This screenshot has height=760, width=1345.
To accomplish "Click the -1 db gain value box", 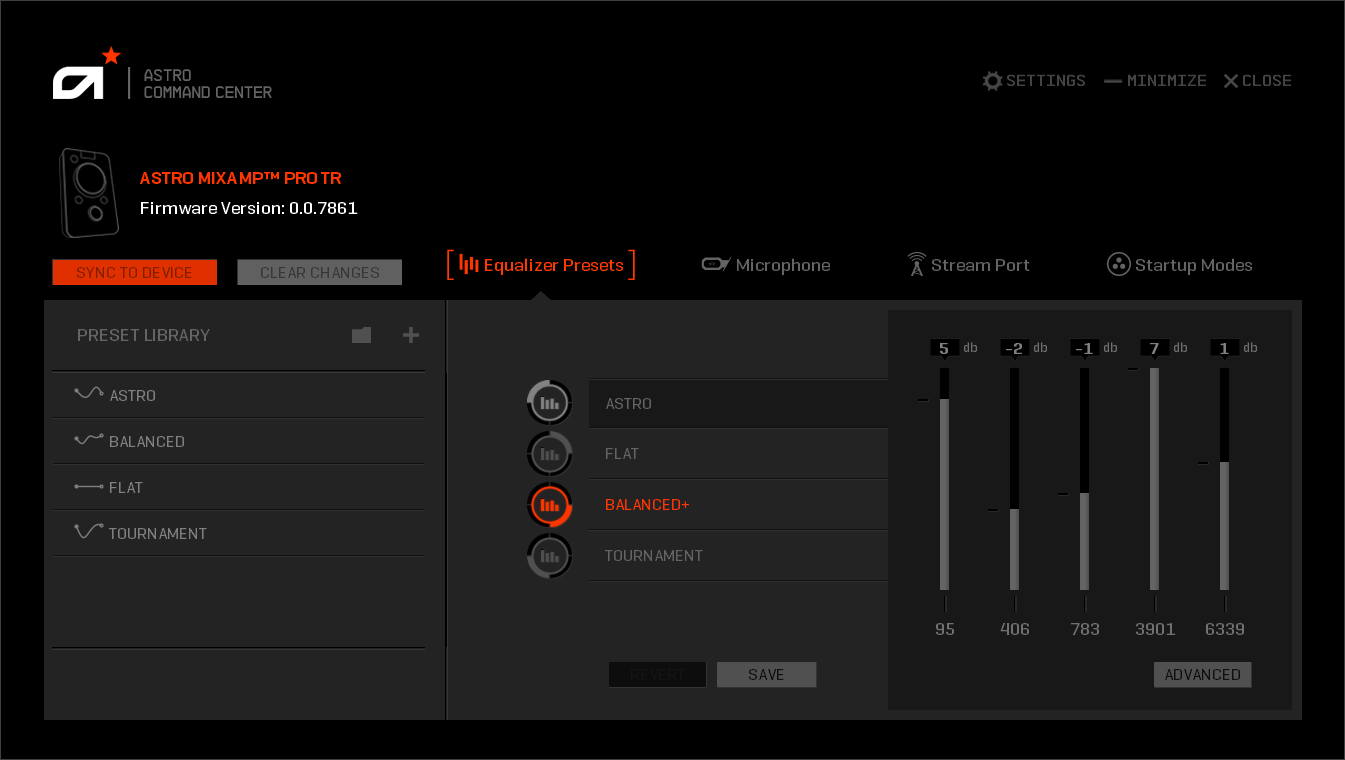I will [1084, 348].
